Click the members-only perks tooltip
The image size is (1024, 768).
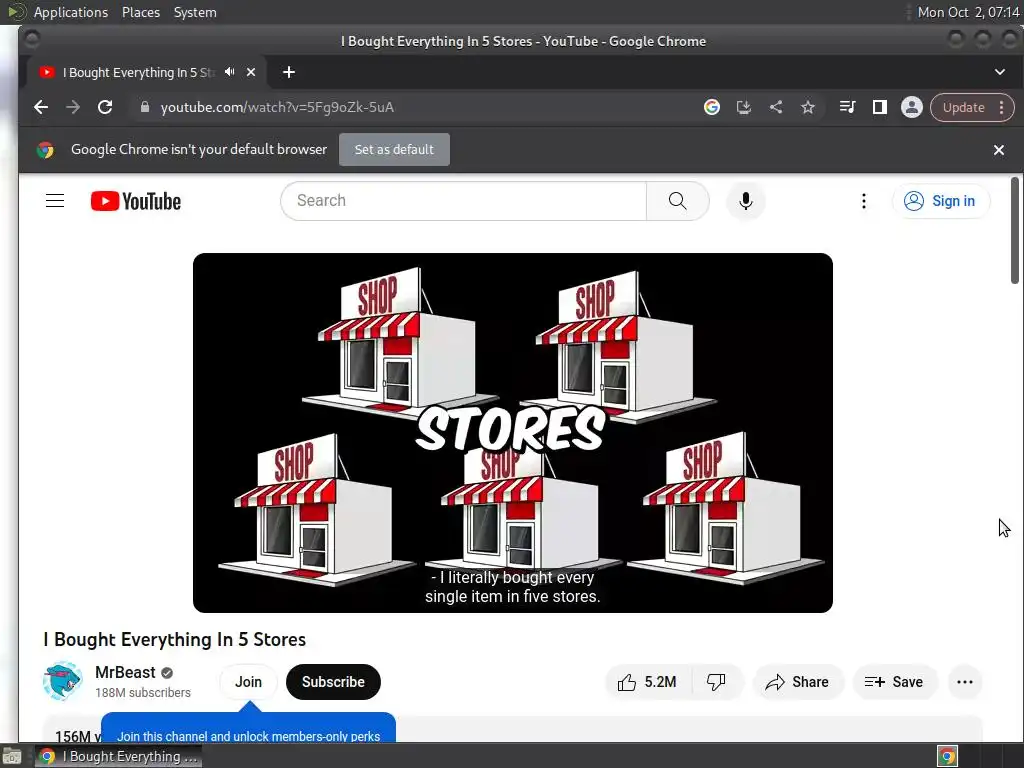tap(248, 728)
